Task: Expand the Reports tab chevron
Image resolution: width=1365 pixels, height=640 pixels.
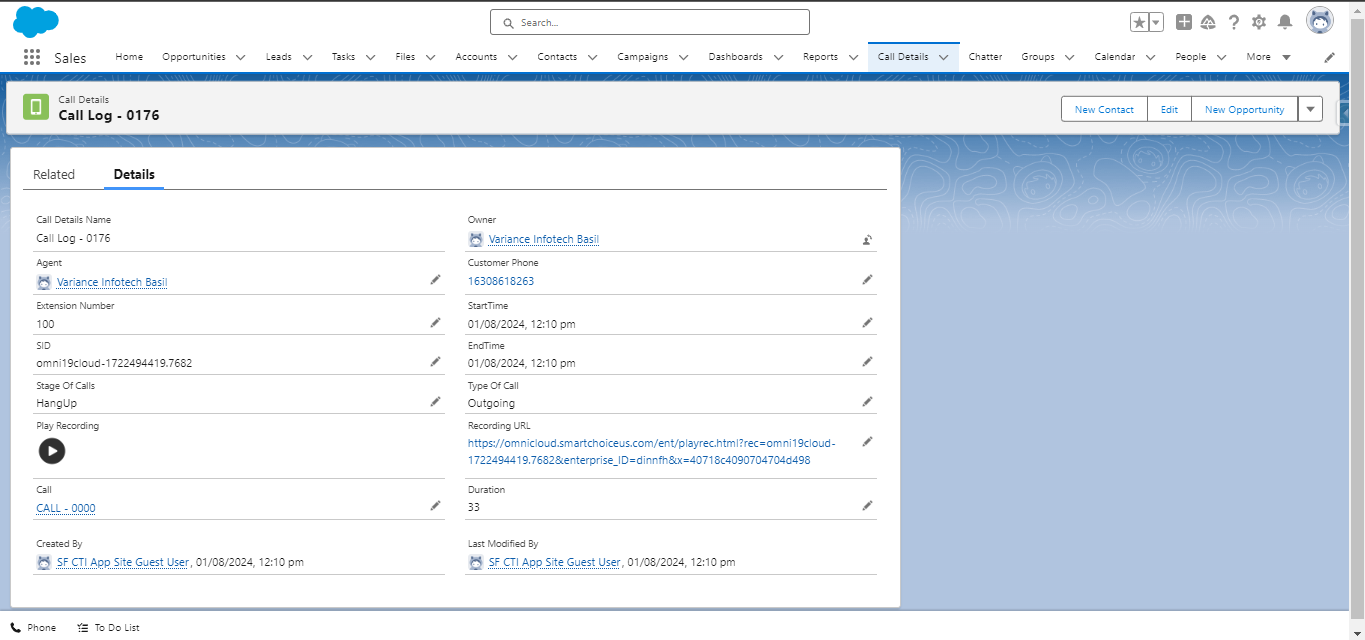Action: pos(853,57)
